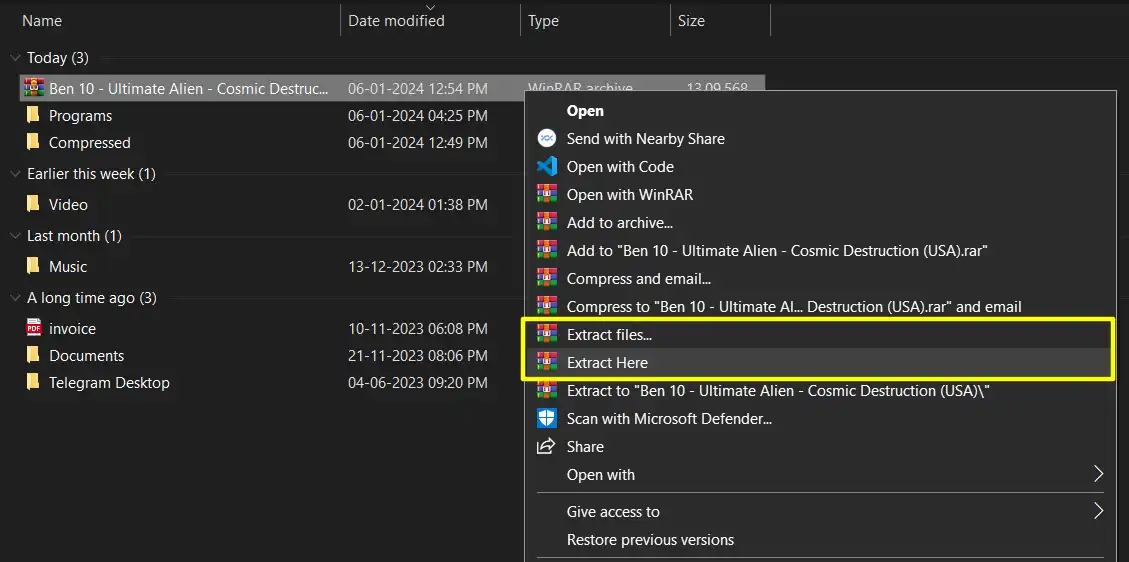
Task: Click the Visual Studio Code icon in menu
Action: point(546,167)
